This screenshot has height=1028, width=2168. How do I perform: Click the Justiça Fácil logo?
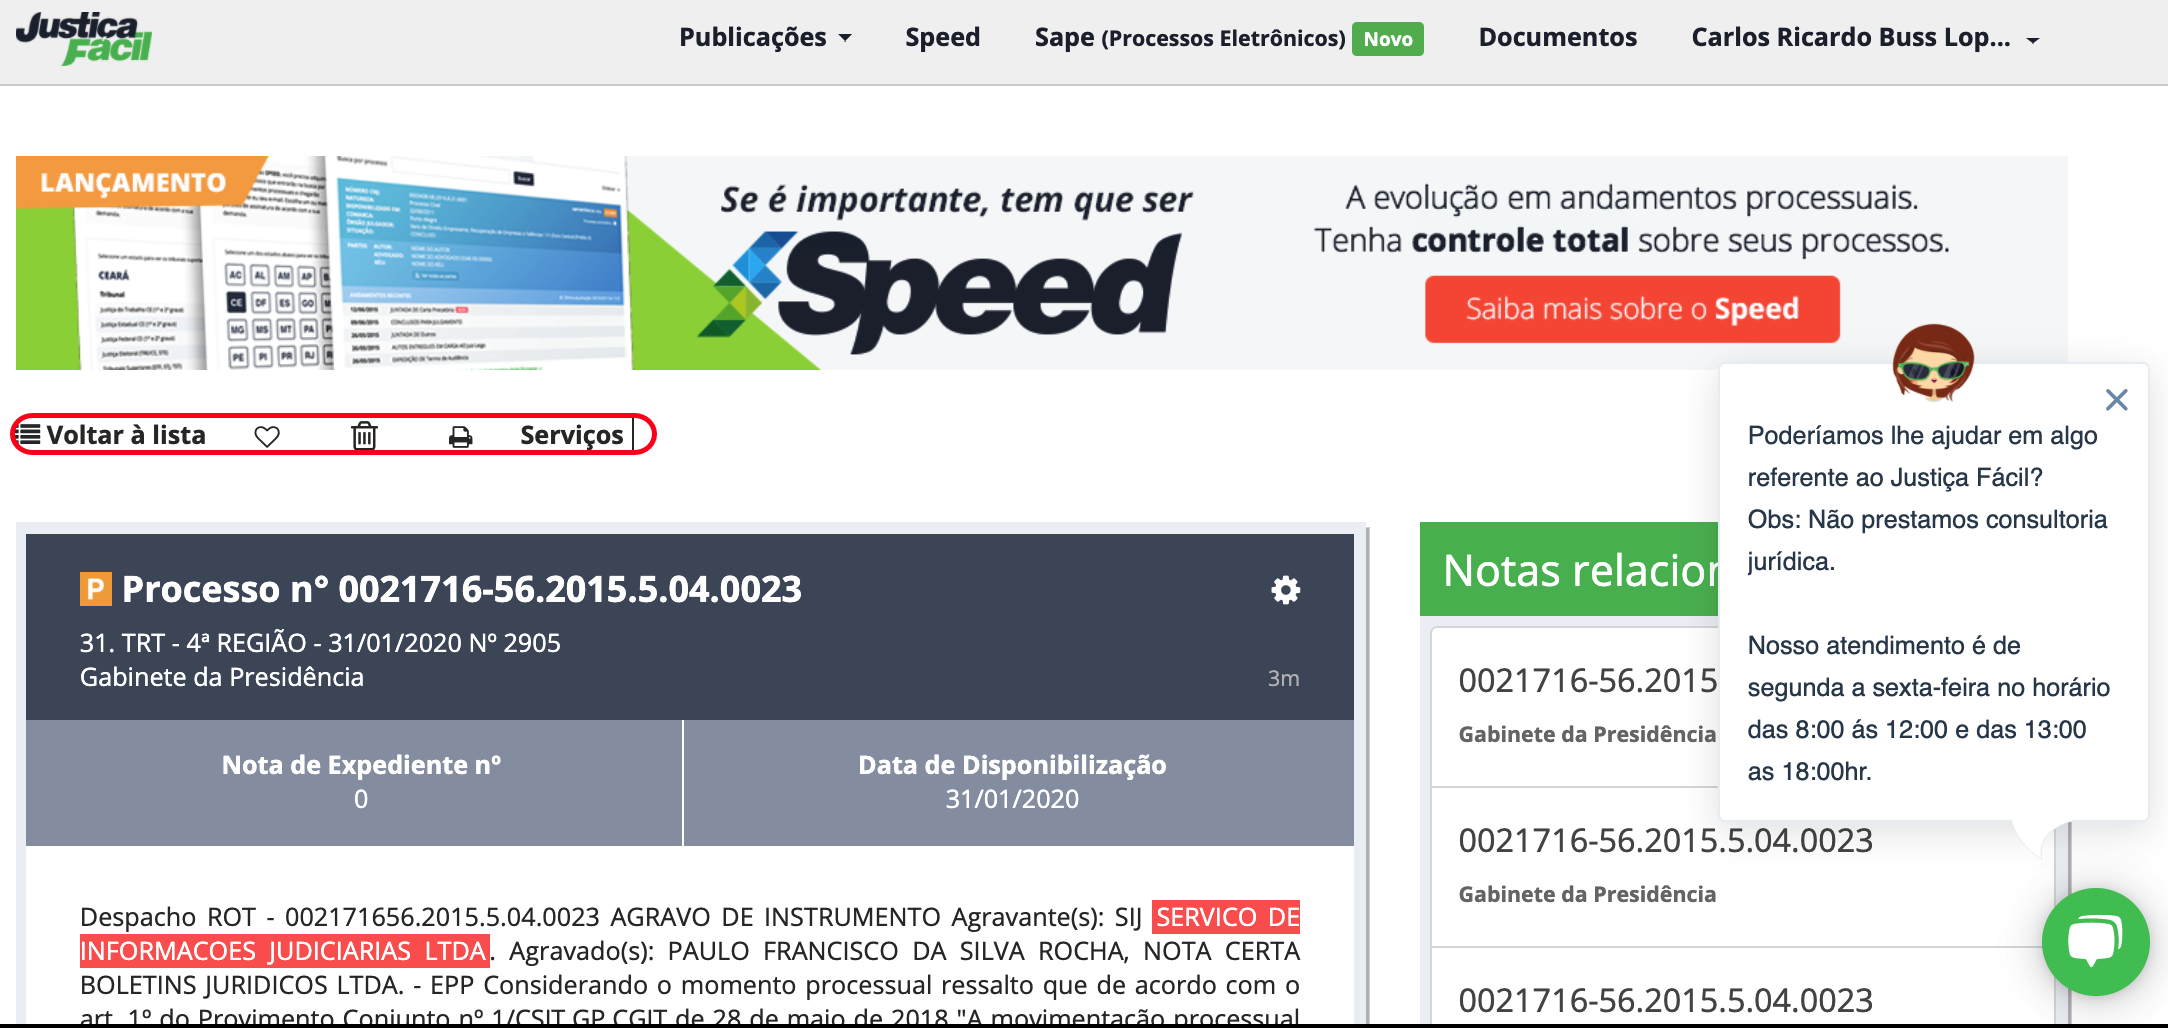point(84,38)
